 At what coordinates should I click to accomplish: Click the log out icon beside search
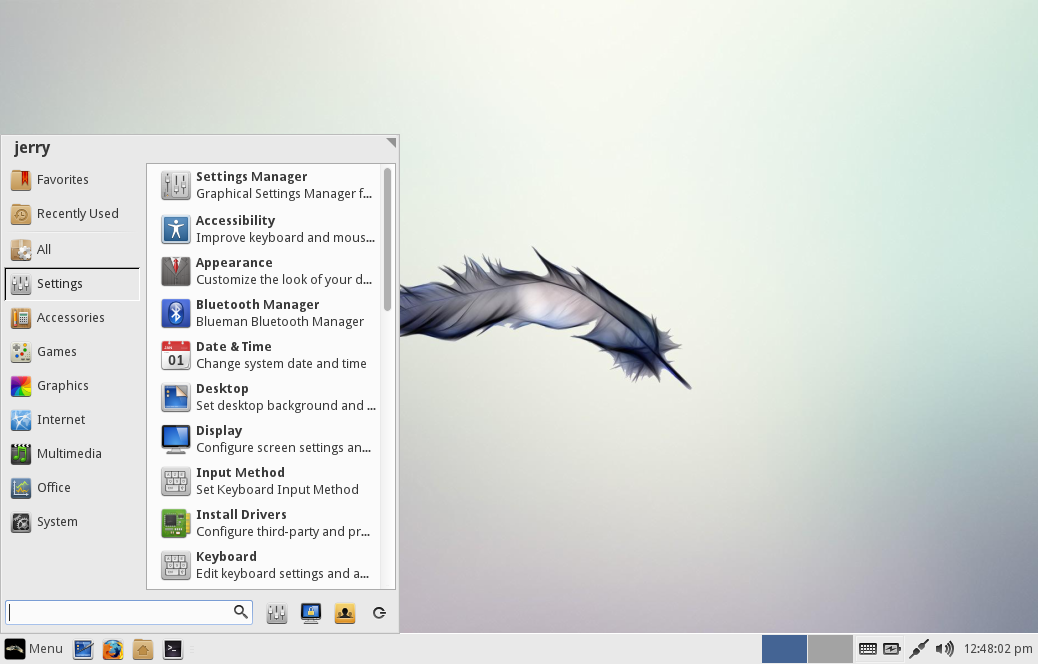(x=379, y=613)
